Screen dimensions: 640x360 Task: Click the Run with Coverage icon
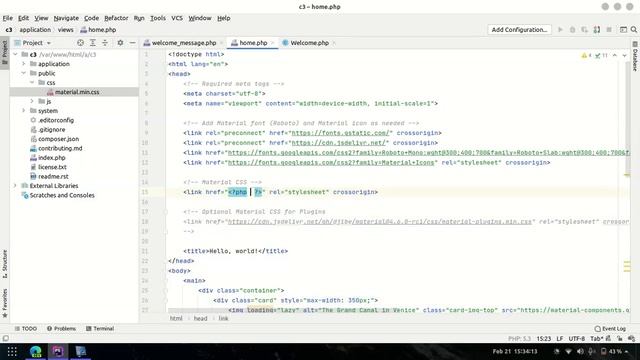coord(584,30)
